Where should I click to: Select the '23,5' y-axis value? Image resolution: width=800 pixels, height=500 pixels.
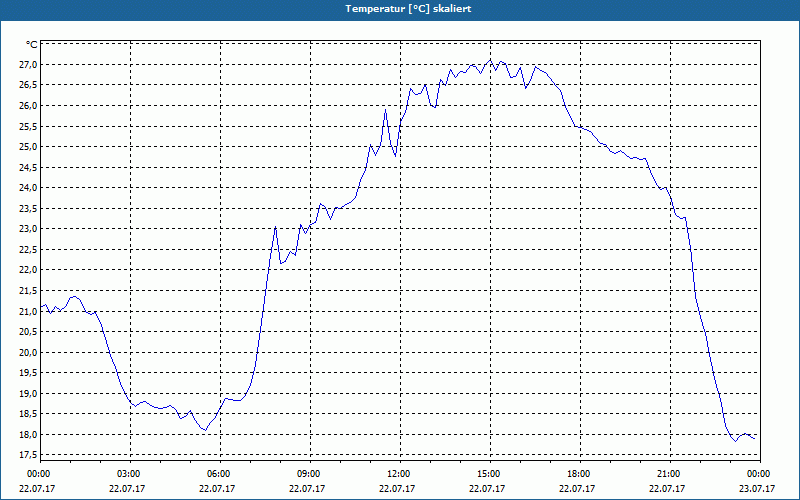pos(28,209)
